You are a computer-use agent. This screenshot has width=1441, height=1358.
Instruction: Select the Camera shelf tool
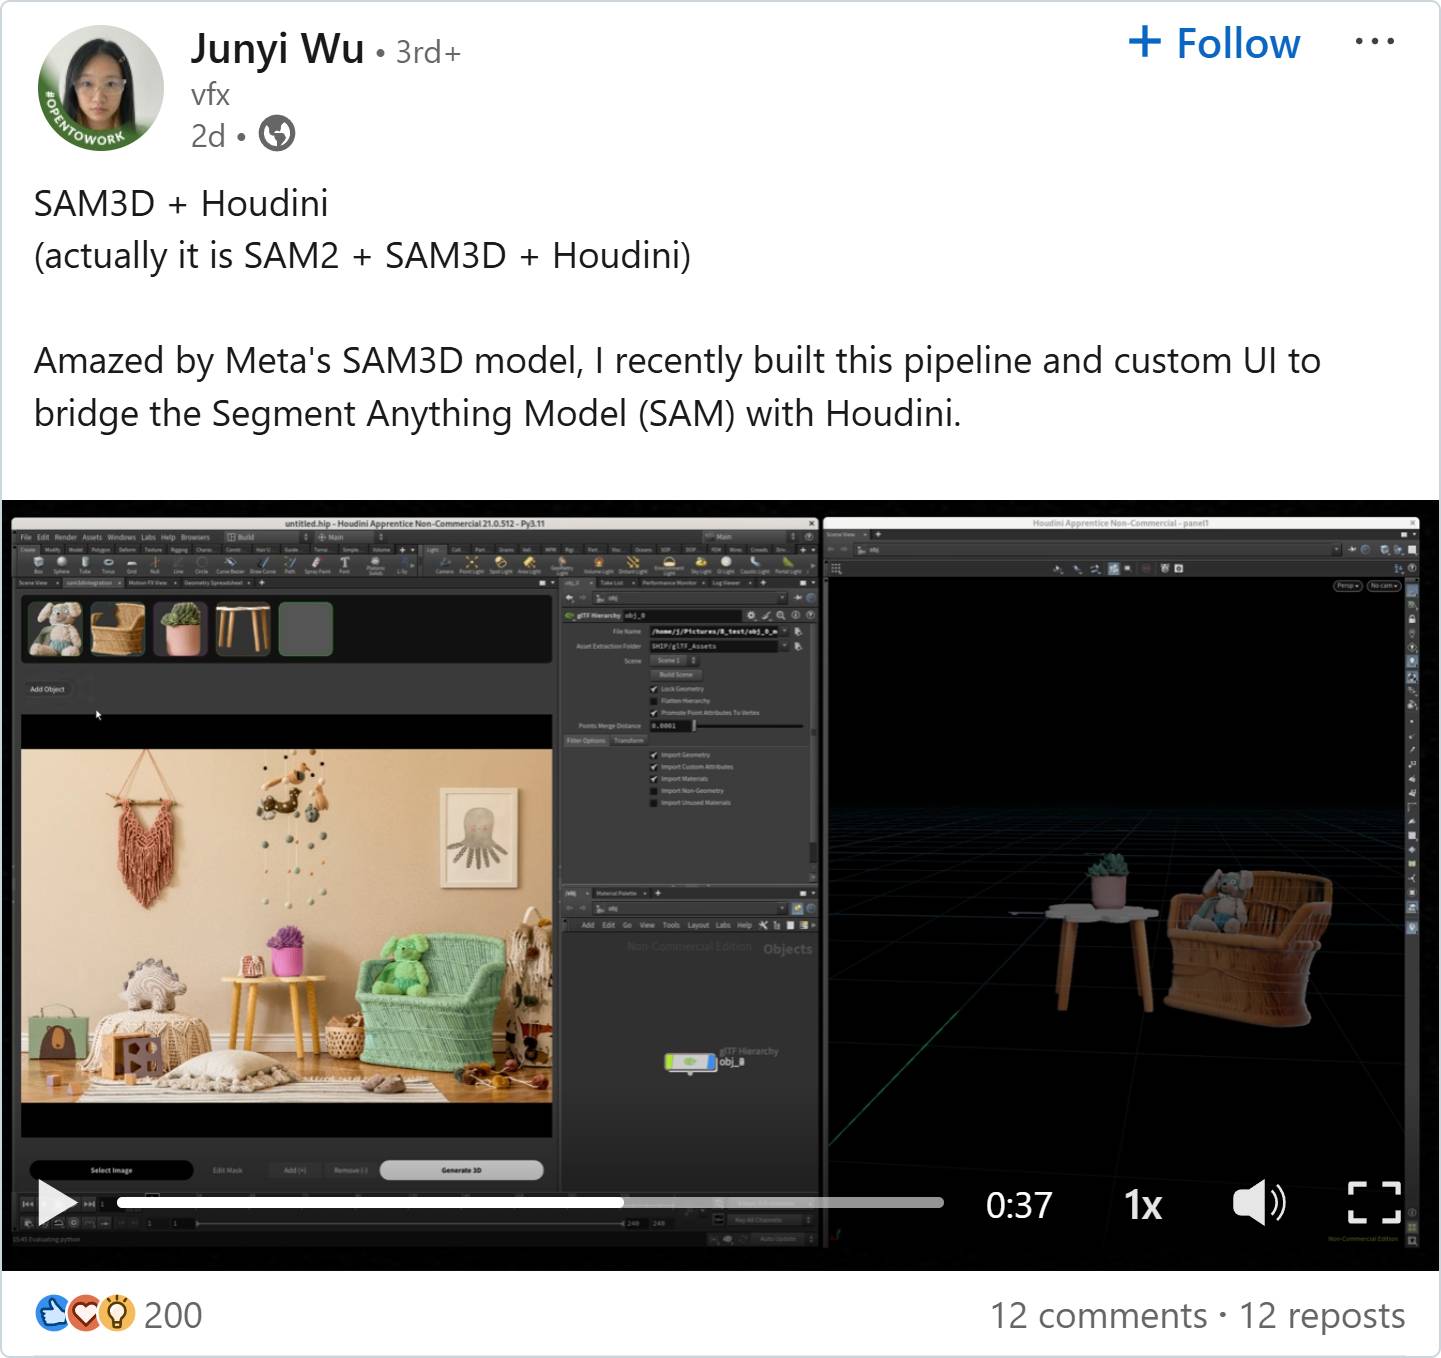pos(445,565)
